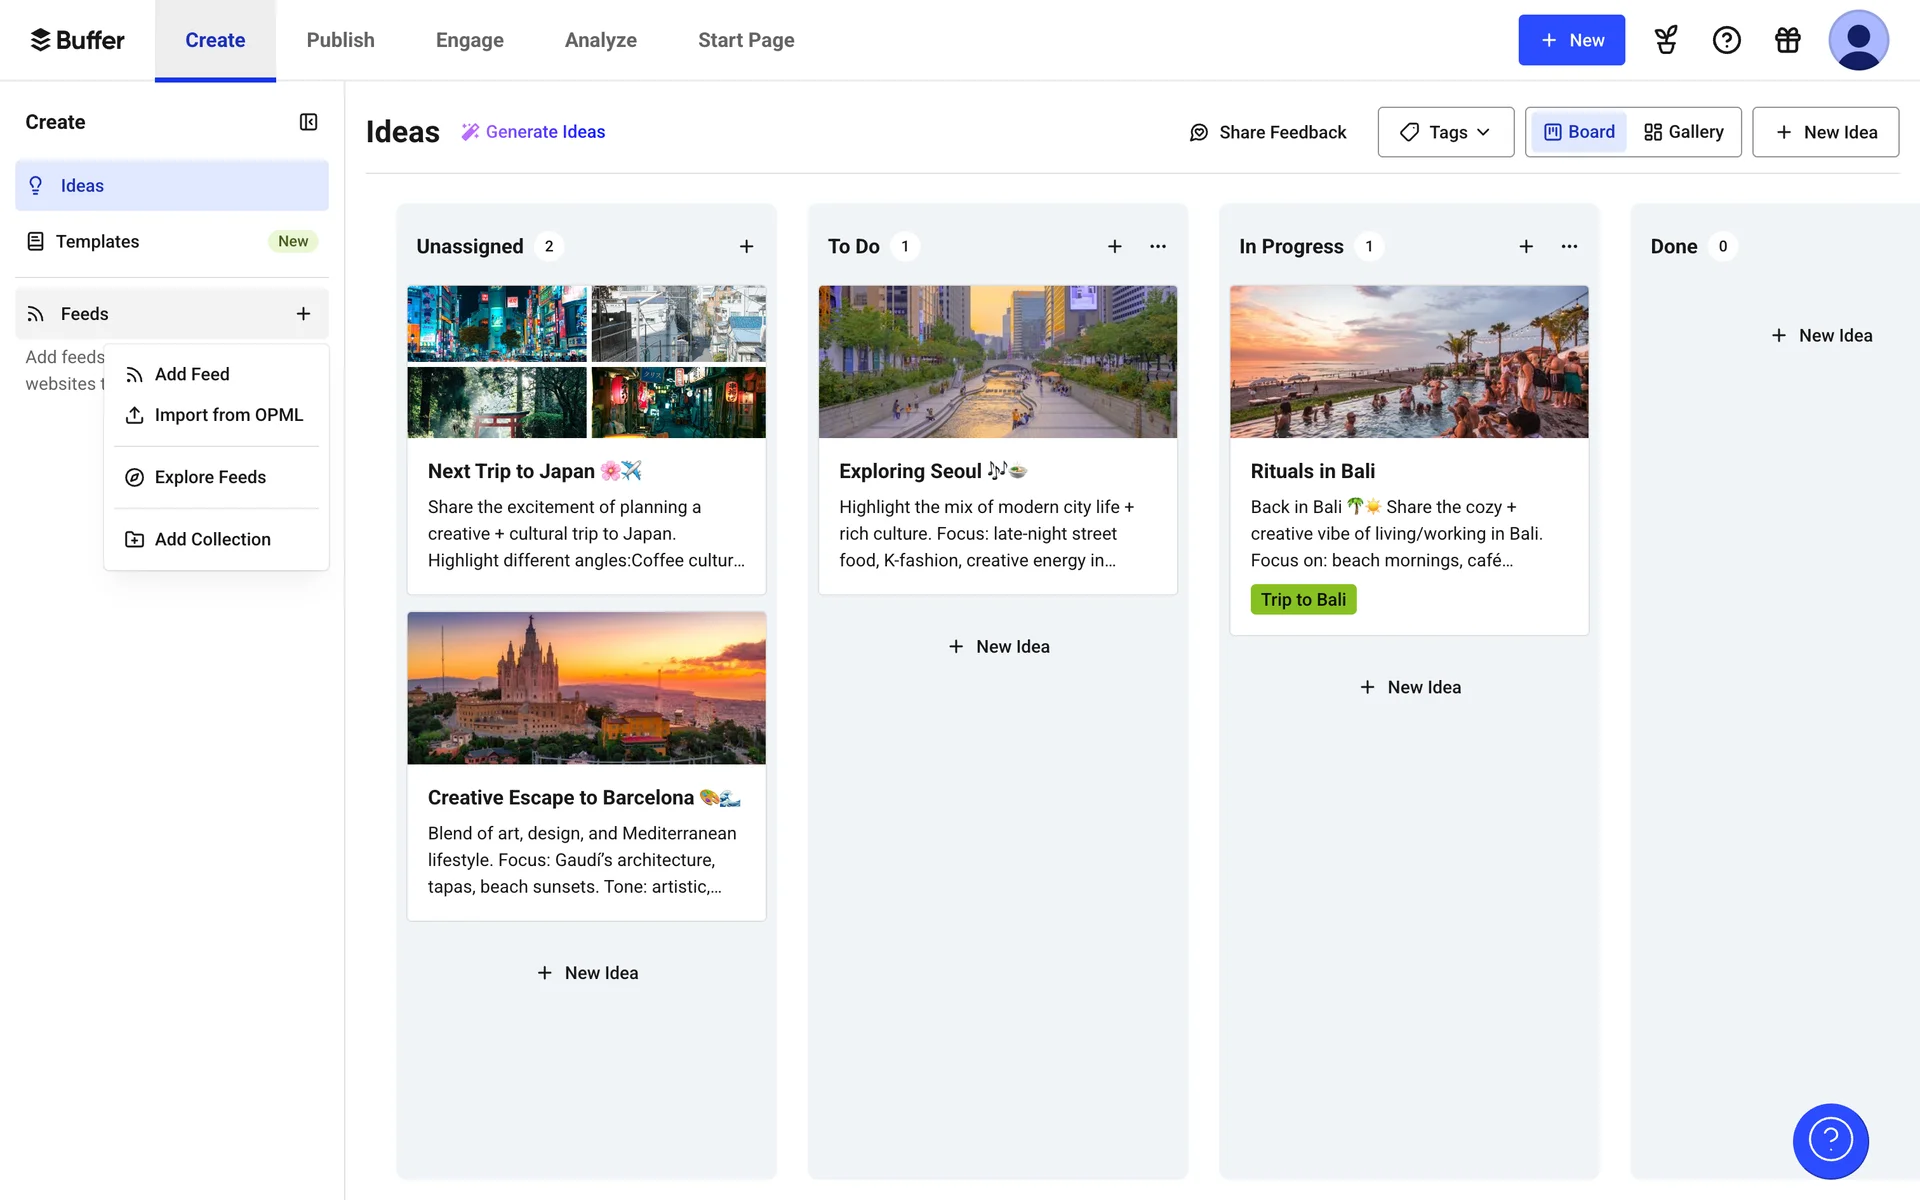Add idea with plus in In Progress column
The image size is (1920, 1200).
1525,246
